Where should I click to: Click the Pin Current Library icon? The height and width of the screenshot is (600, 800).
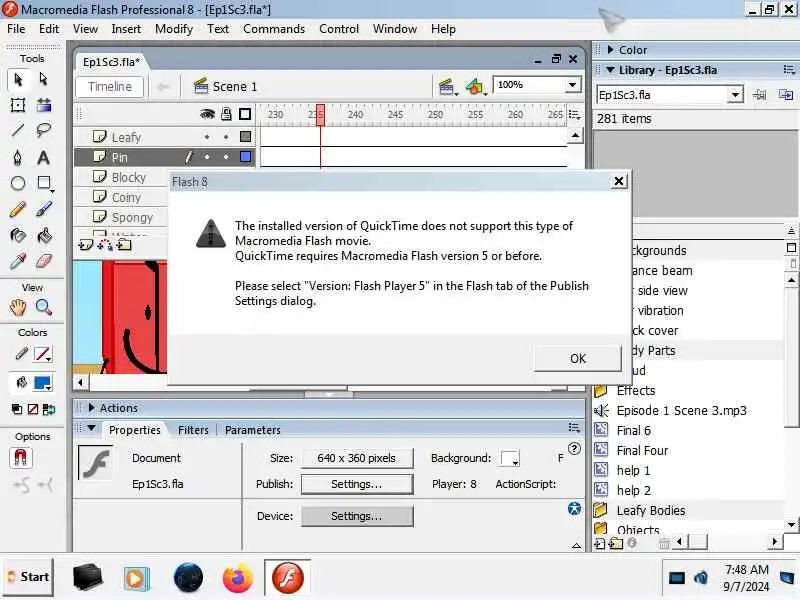tap(760, 95)
